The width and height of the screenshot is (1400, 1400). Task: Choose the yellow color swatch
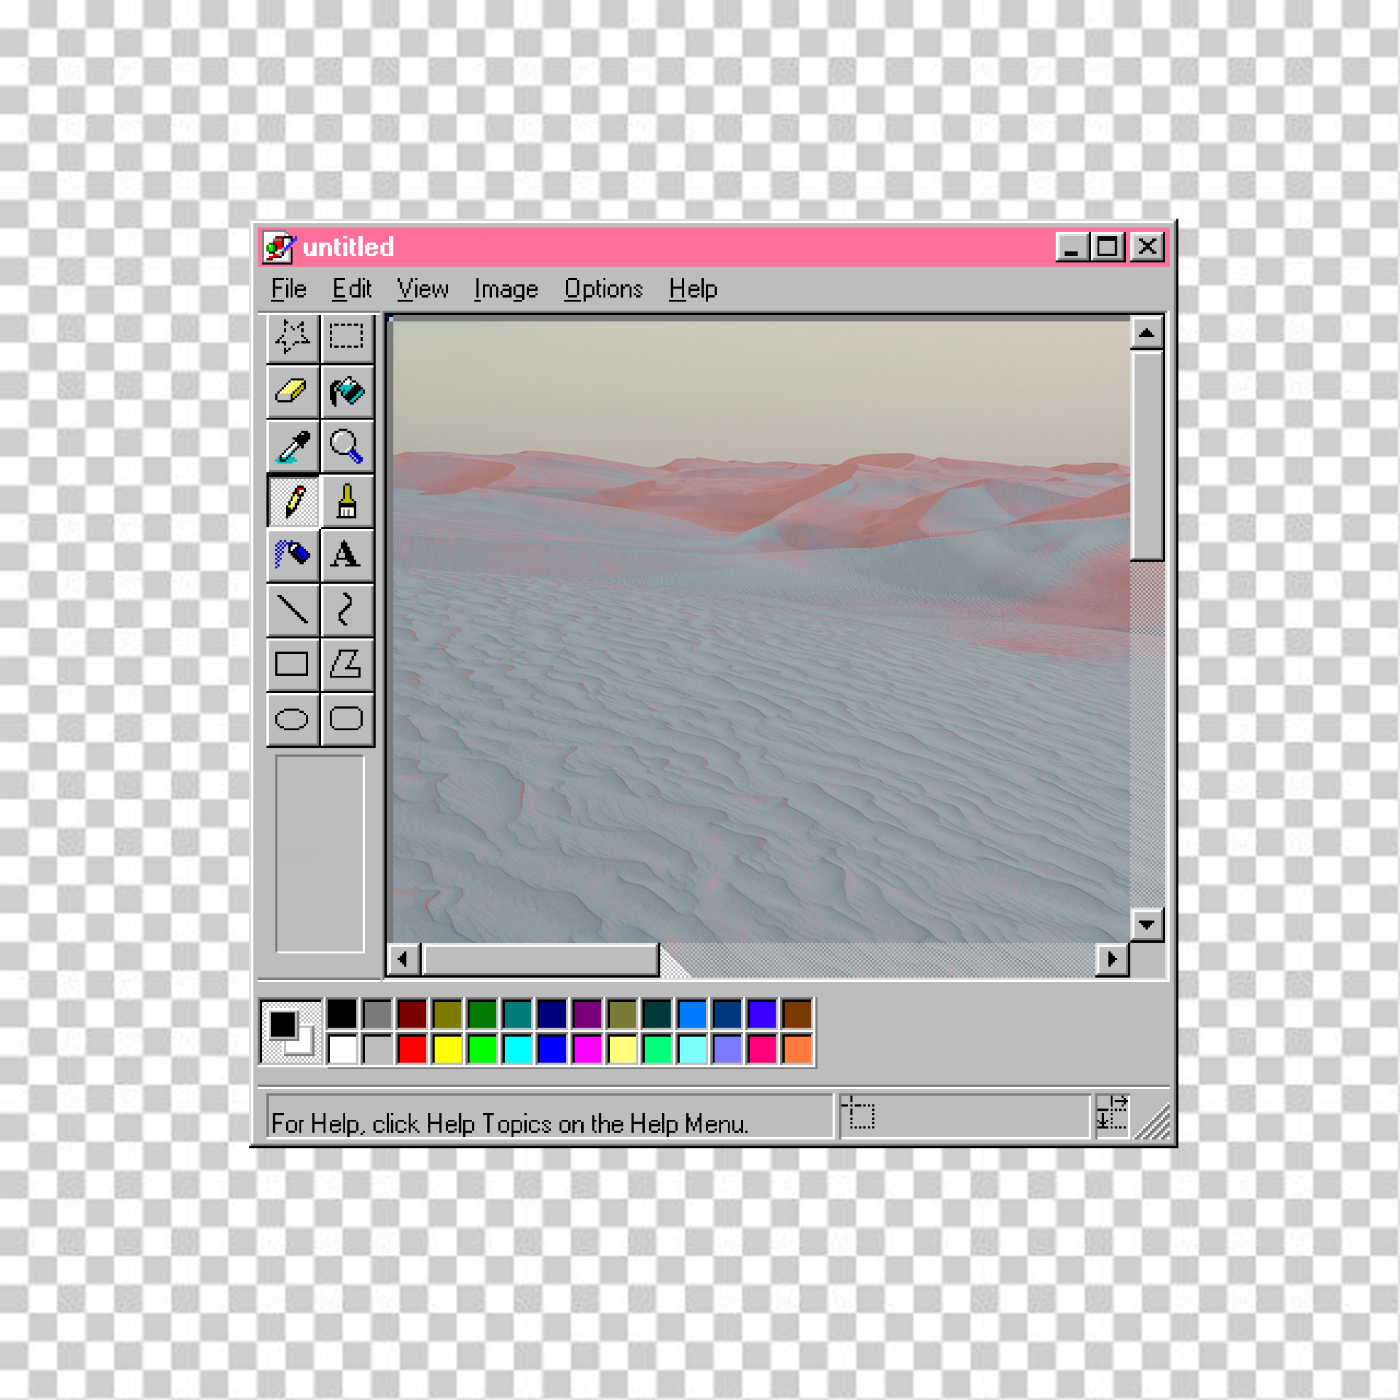coord(447,1049)
